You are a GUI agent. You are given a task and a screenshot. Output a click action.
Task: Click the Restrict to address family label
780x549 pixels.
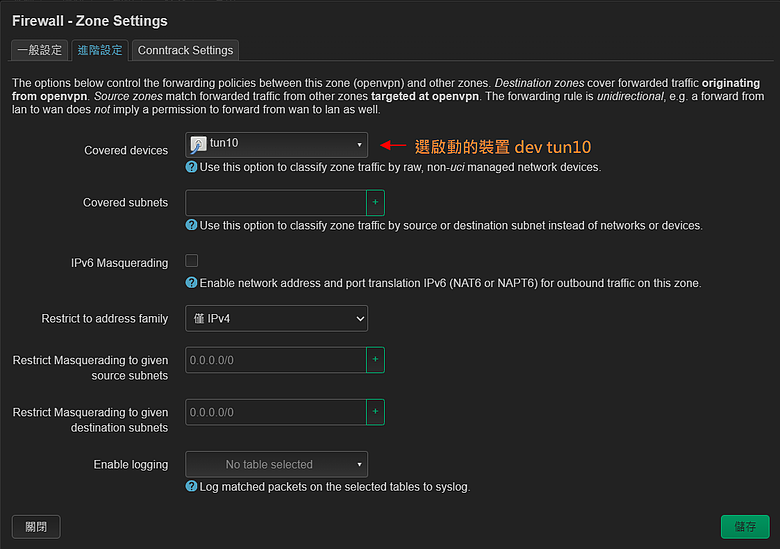(104, 318)
